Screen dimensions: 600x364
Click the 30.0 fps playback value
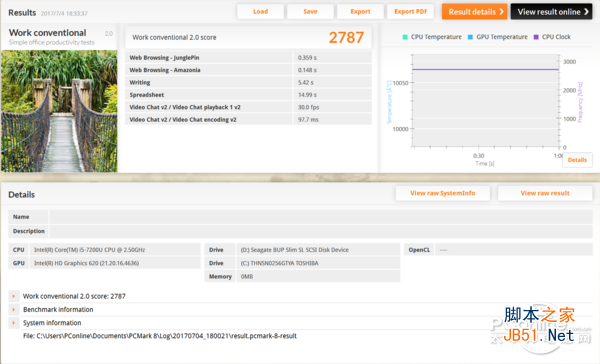coord(308,107)
